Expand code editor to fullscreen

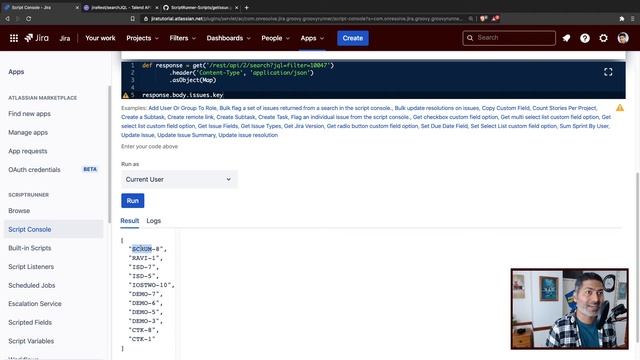pyautogui.click(x=608, y=72)
